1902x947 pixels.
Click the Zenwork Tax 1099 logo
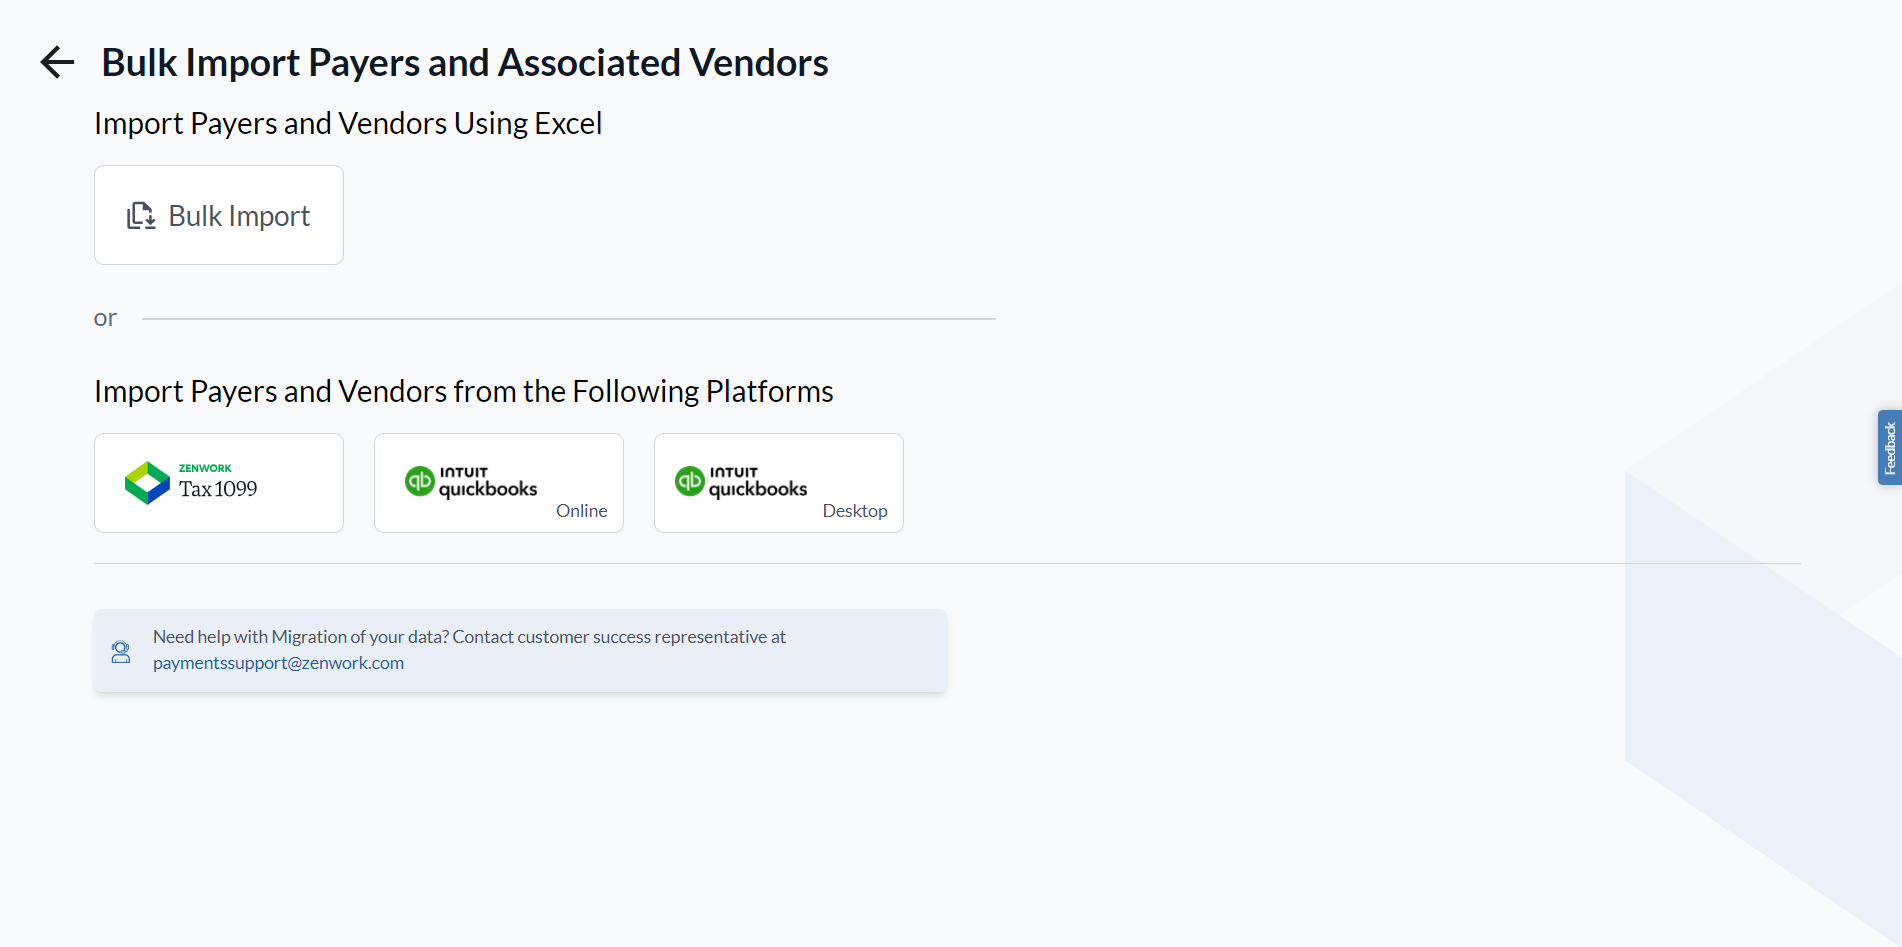pyautogui.click(x=190, y=482)
